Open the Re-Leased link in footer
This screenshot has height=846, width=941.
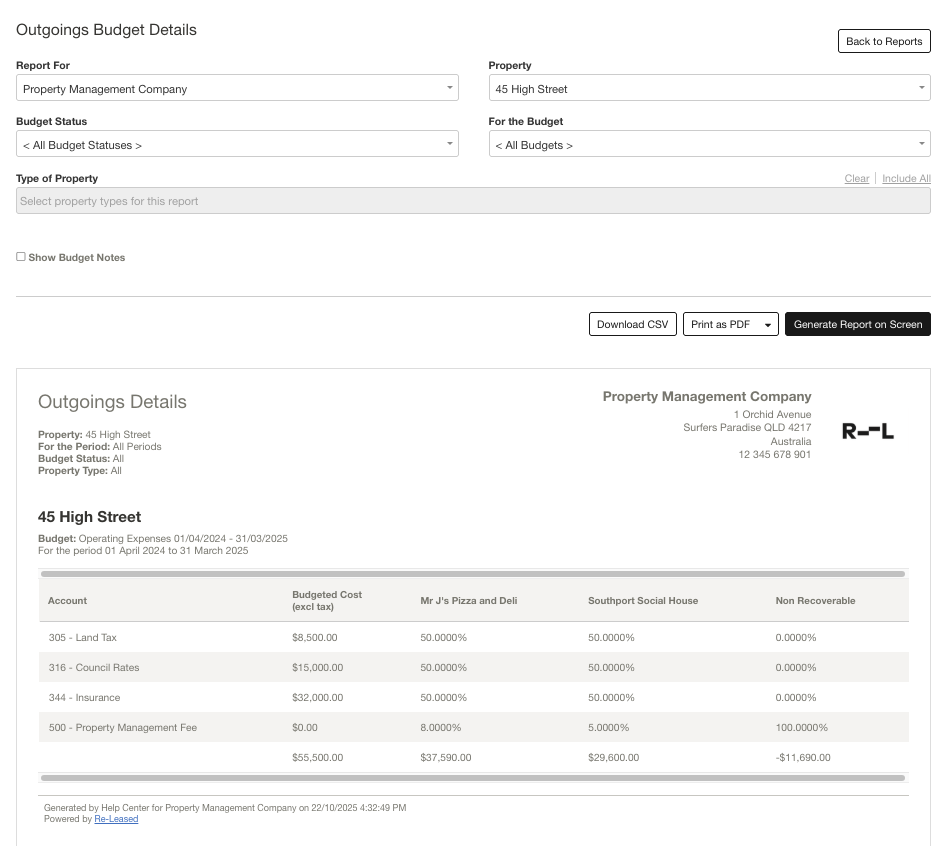(116, 819)
